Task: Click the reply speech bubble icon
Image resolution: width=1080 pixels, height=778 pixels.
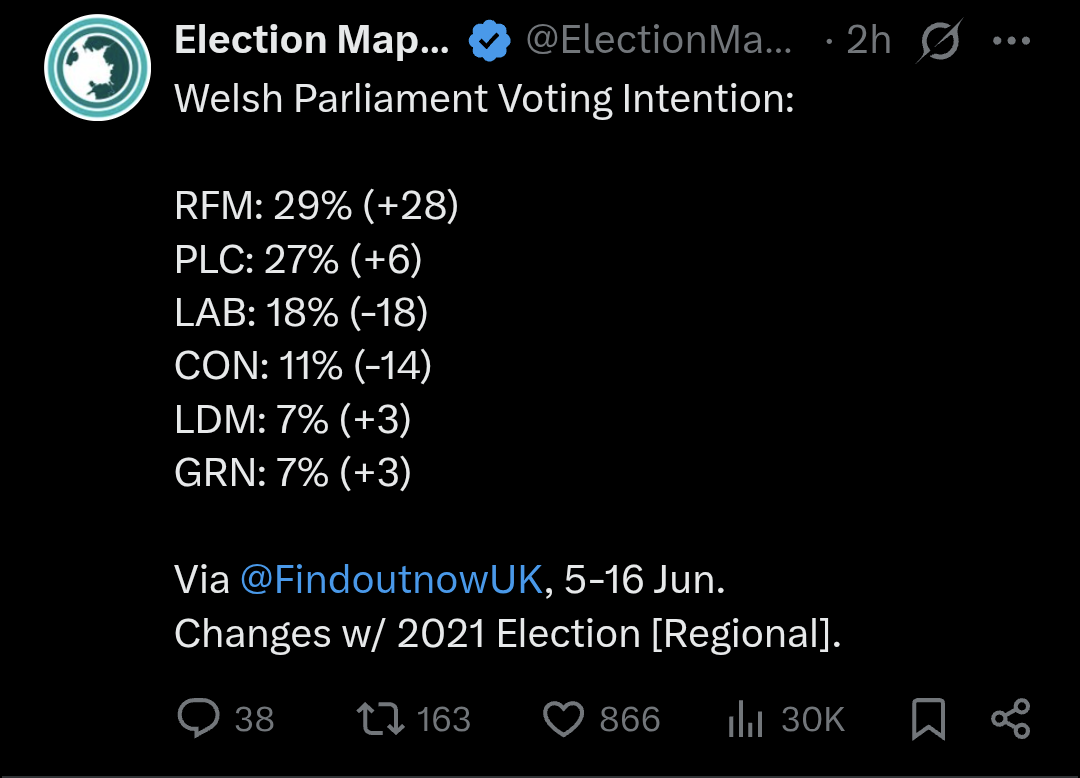Action: pos(198,718)
